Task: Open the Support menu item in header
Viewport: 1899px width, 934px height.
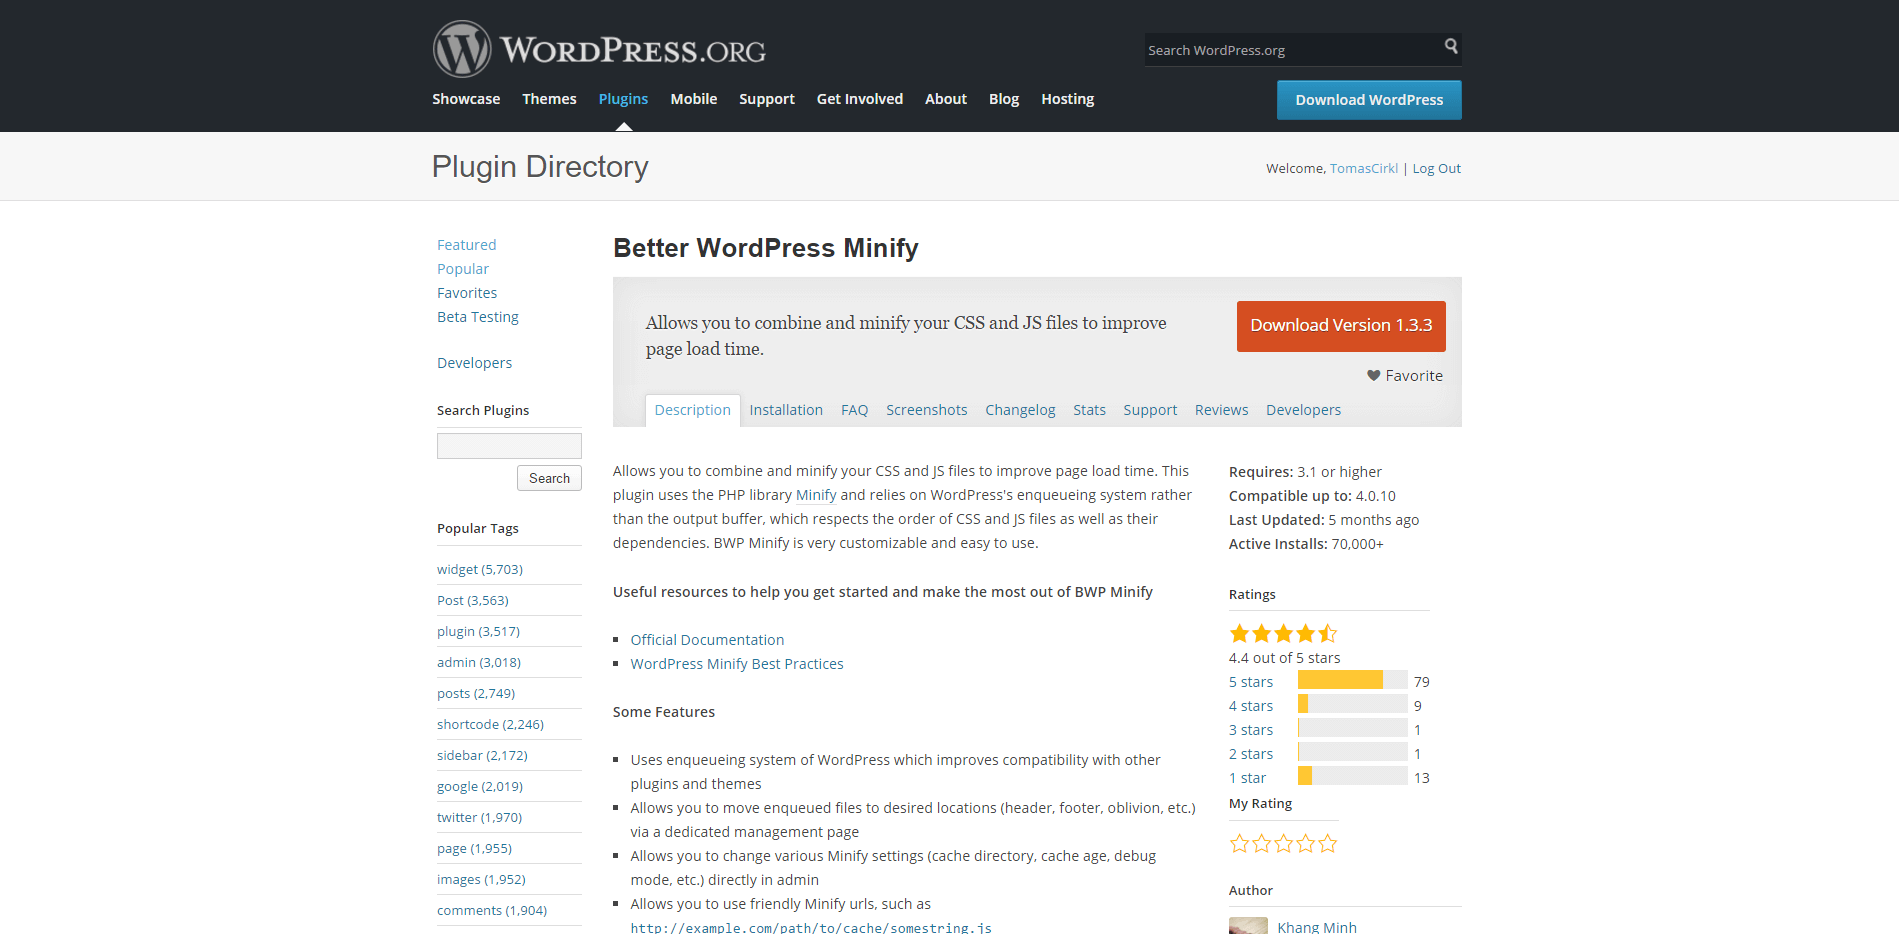Action: pyautogui.click(x=767, y=99)
